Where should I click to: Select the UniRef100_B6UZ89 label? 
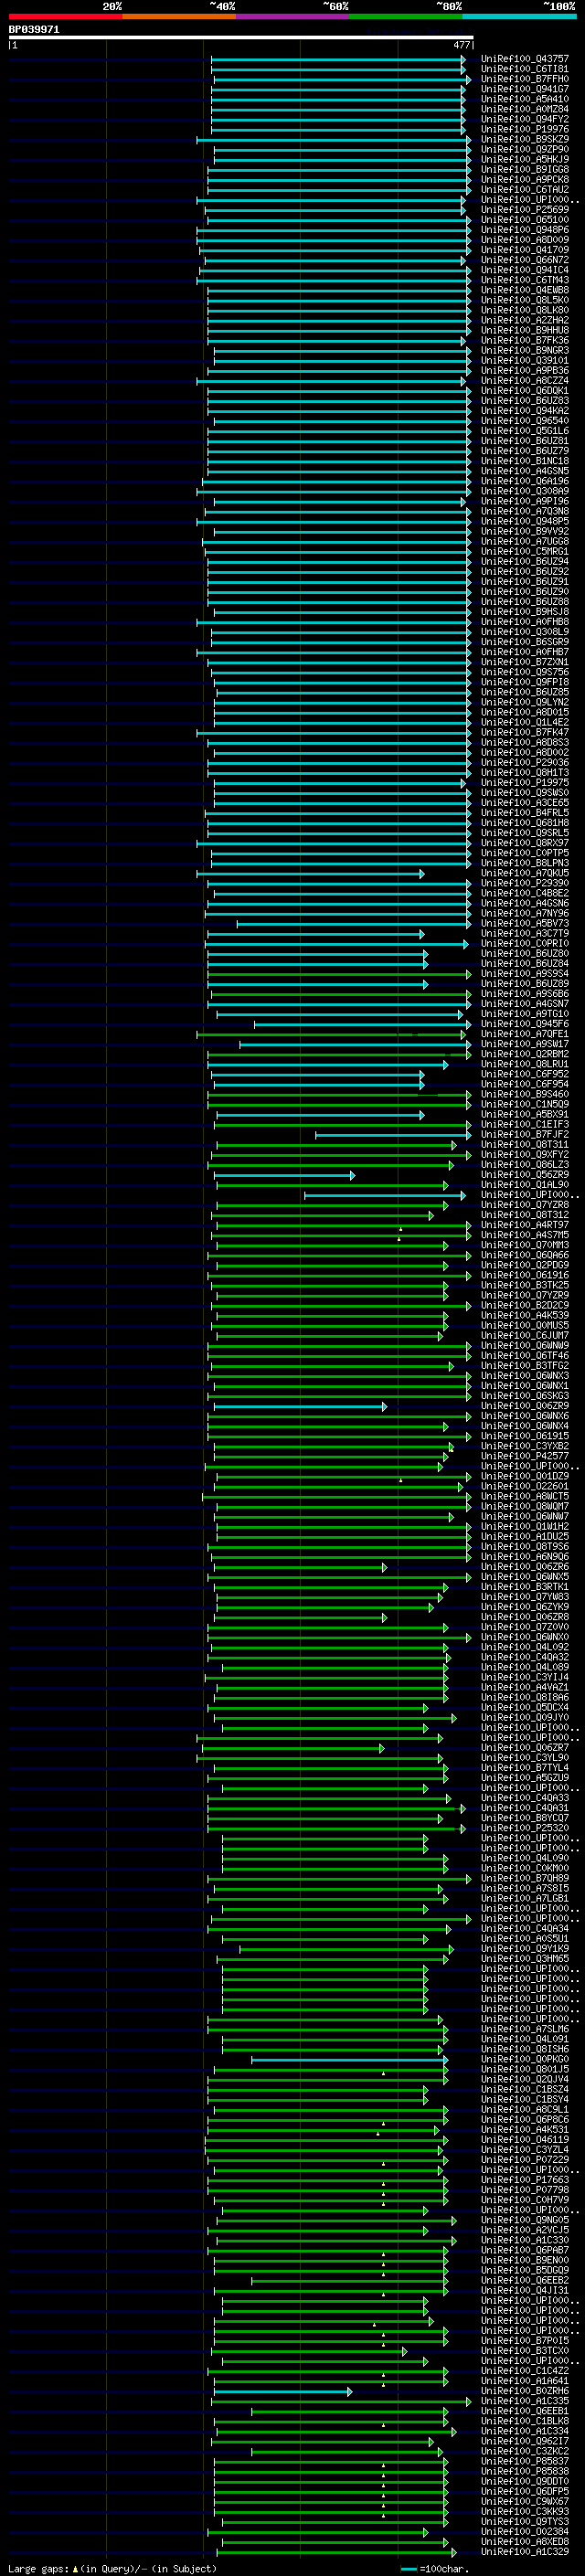point(525,983)
